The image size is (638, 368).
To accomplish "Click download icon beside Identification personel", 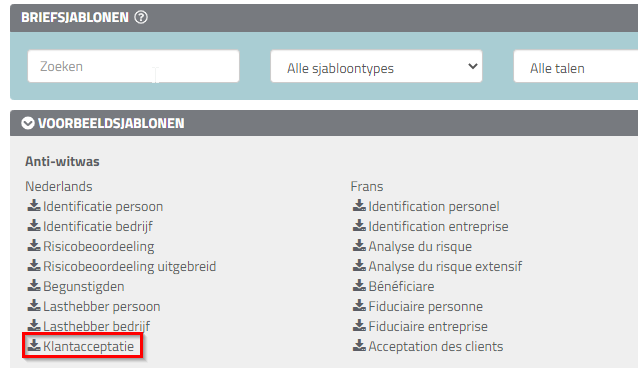I will pos(359,206).
